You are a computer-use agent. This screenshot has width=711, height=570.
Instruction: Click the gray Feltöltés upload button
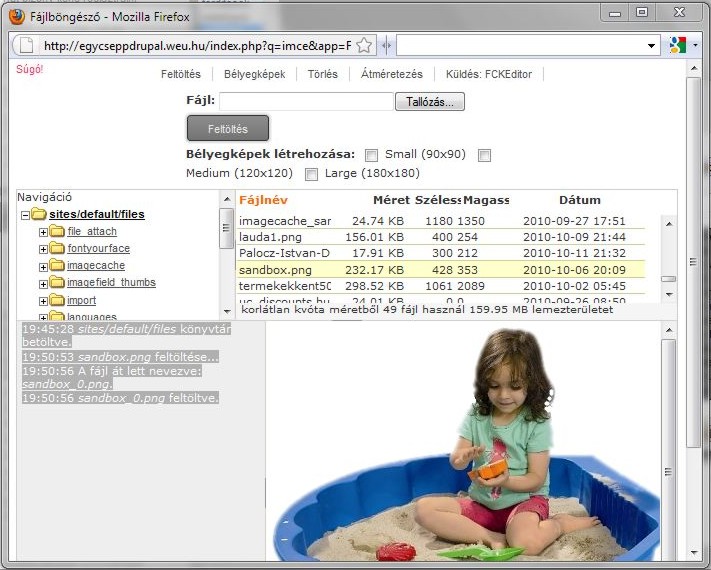pyautogui.click(x=228, y=128)
